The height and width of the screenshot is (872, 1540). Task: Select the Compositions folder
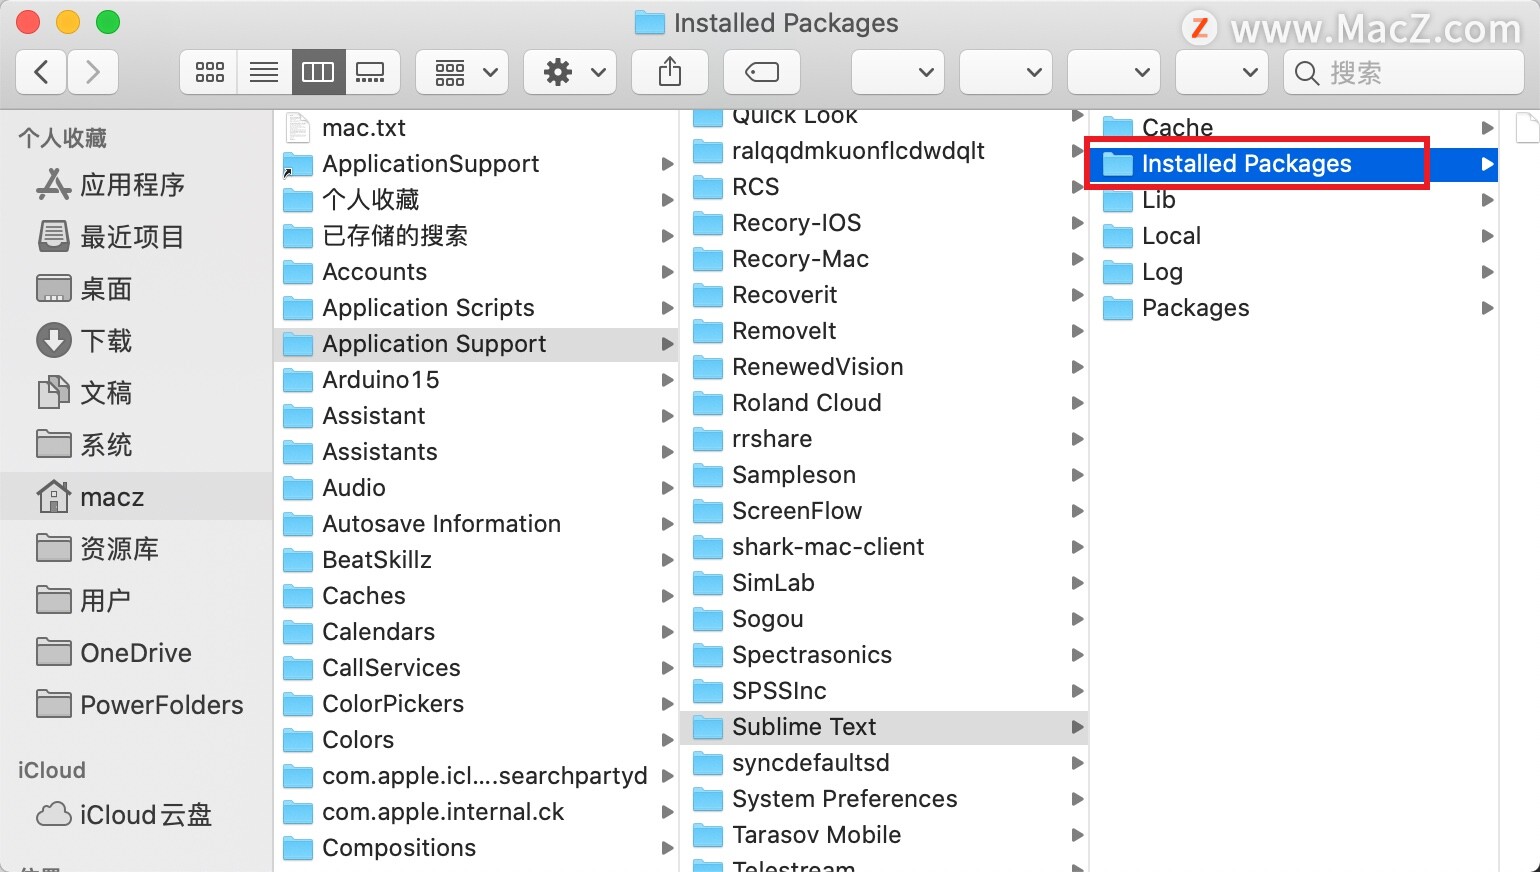[476, 848]
